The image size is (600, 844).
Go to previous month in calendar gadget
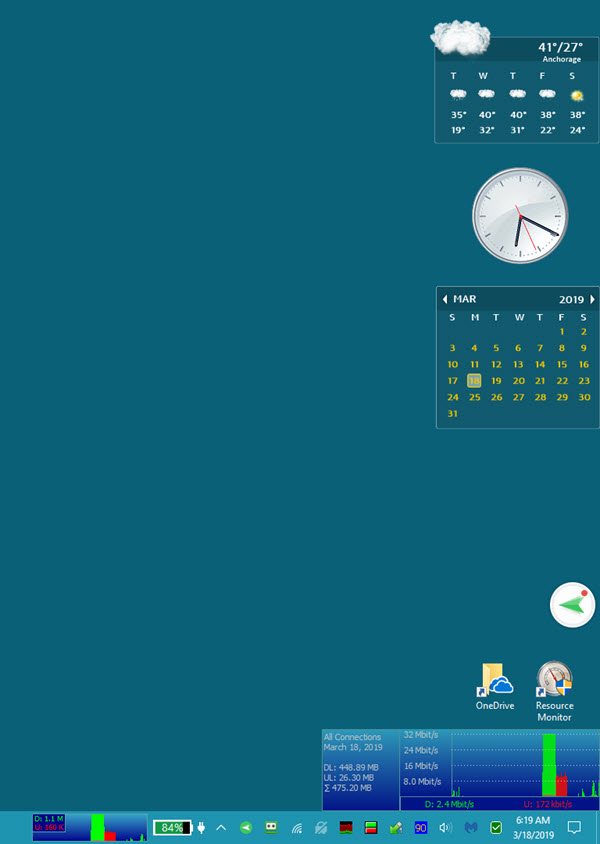click(444, 299)
